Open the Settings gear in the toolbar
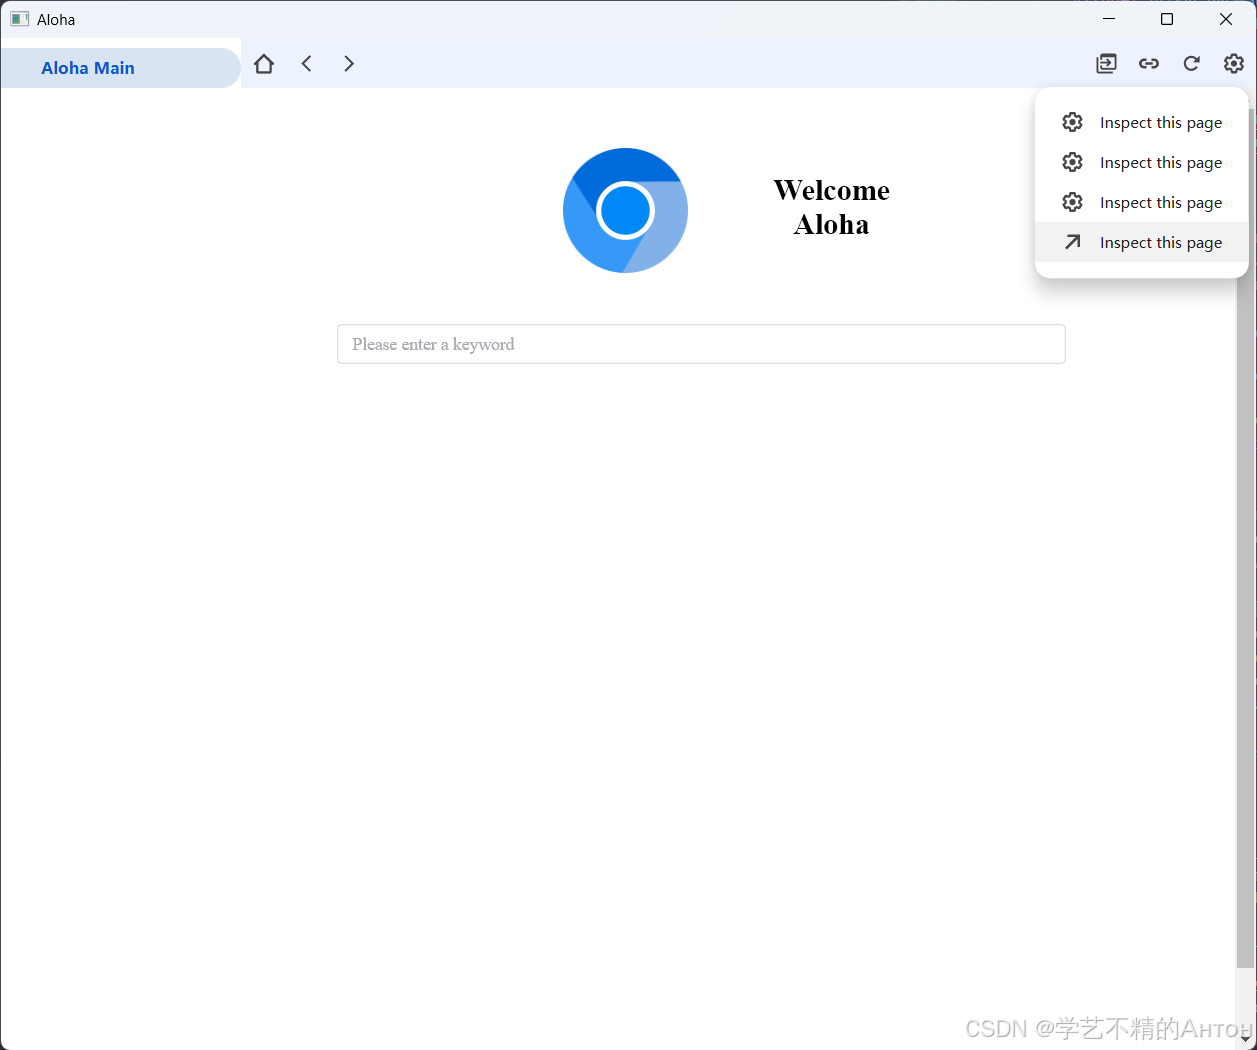 point(1233,63)
